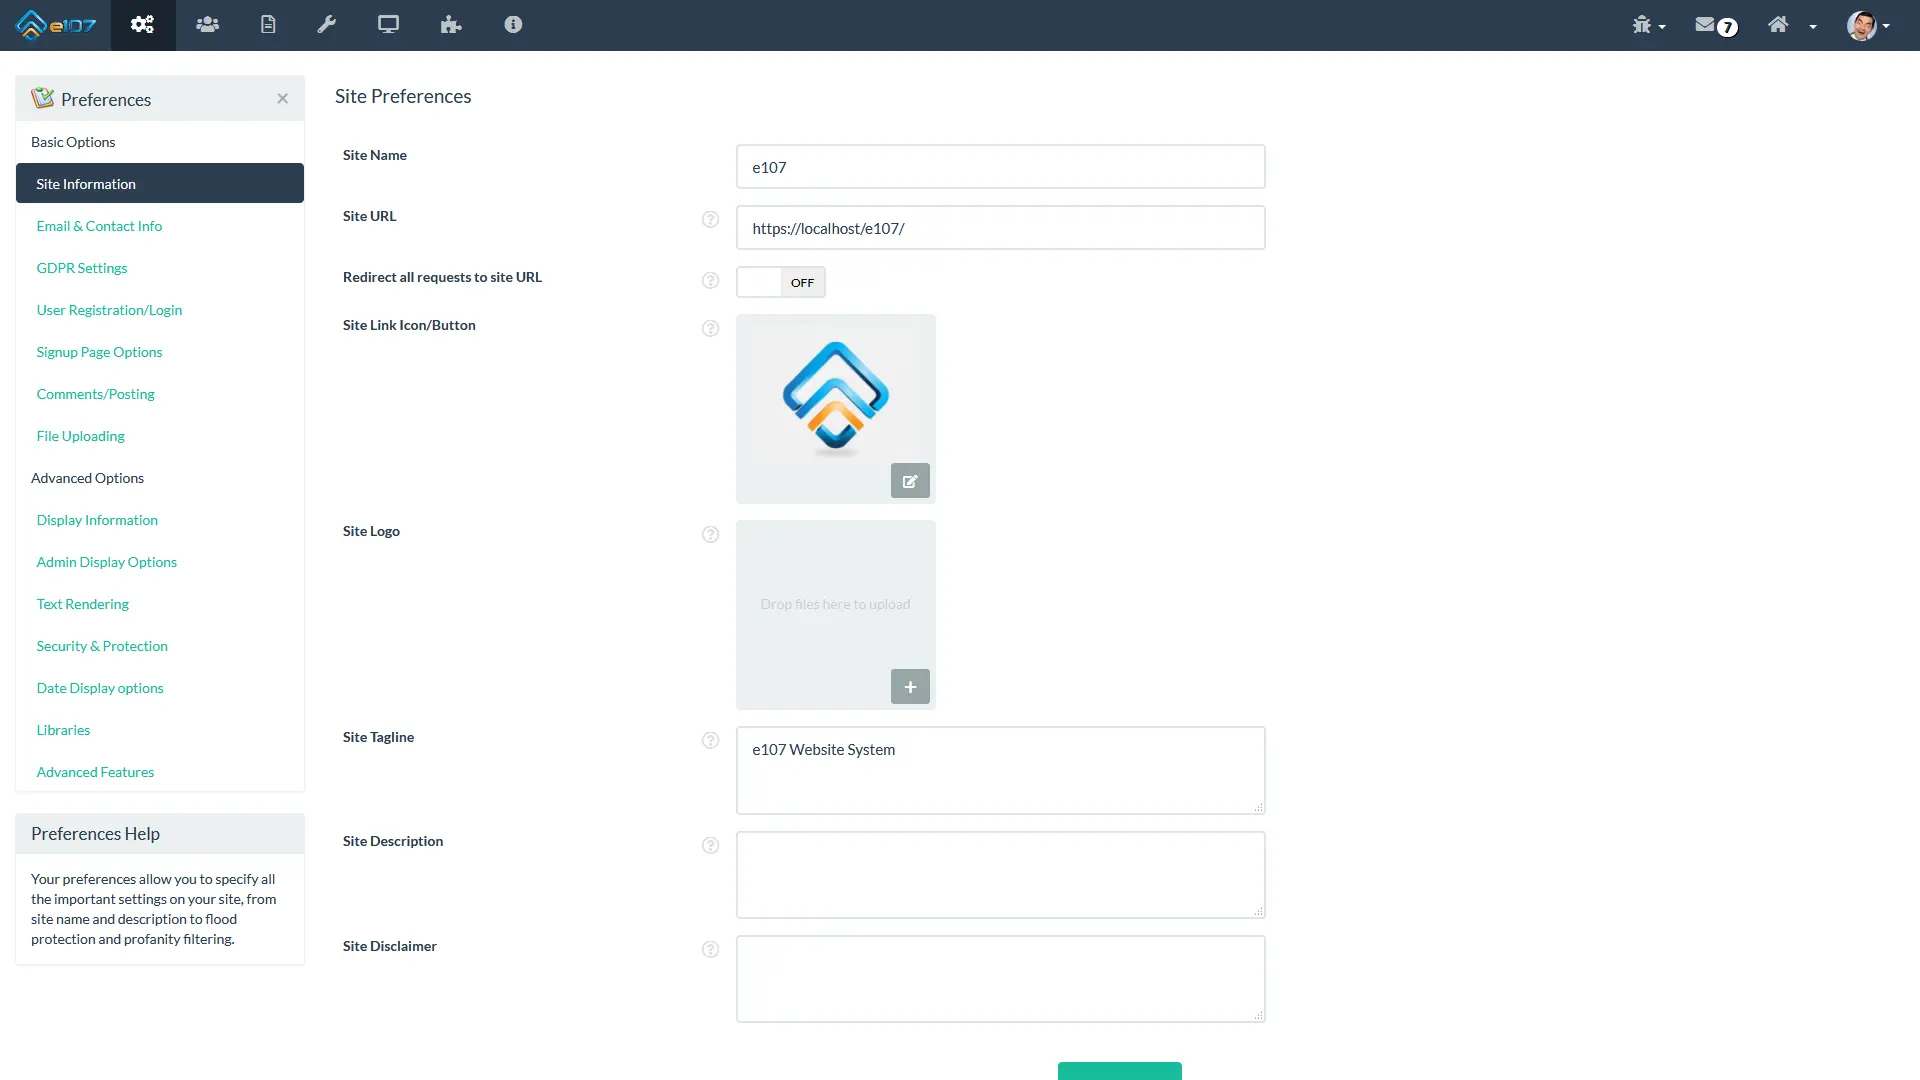
Task: Open File Uploading settings
Action: point(81,436)
